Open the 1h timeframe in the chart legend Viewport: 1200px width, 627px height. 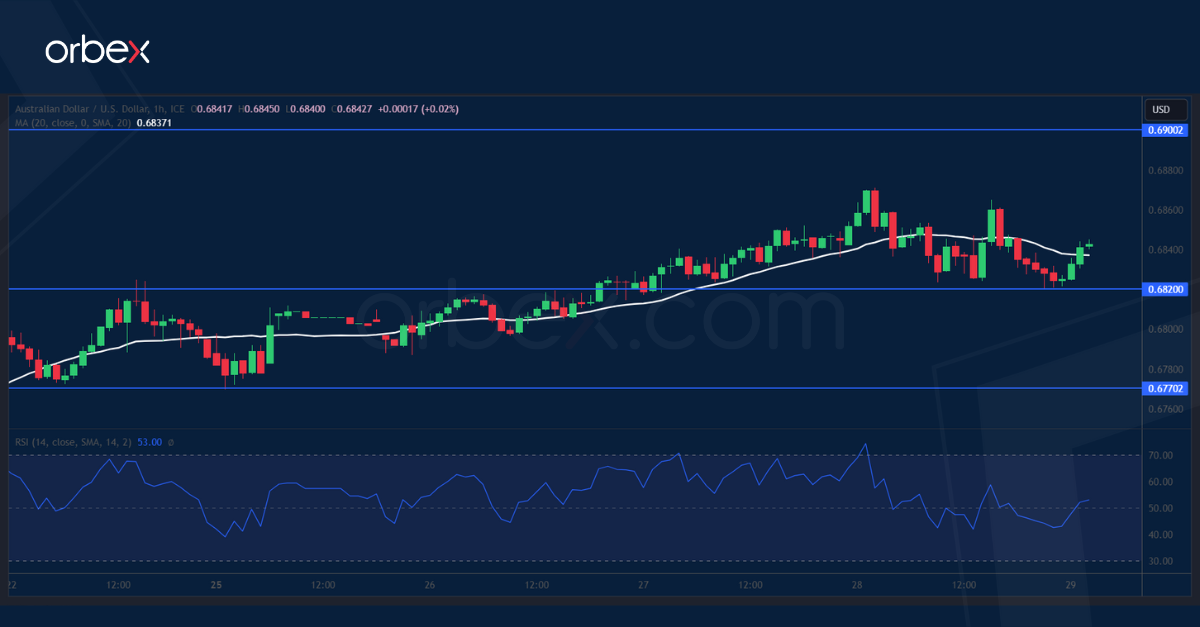pos(158,108)
